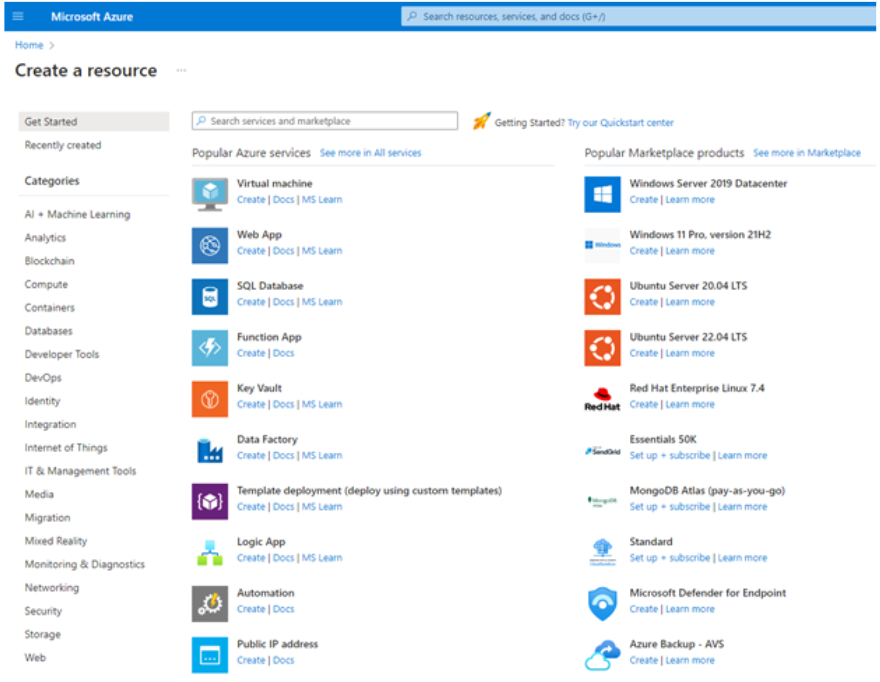Click the Virtual machine title text
The image size is (880, 682).
point(274,183)
